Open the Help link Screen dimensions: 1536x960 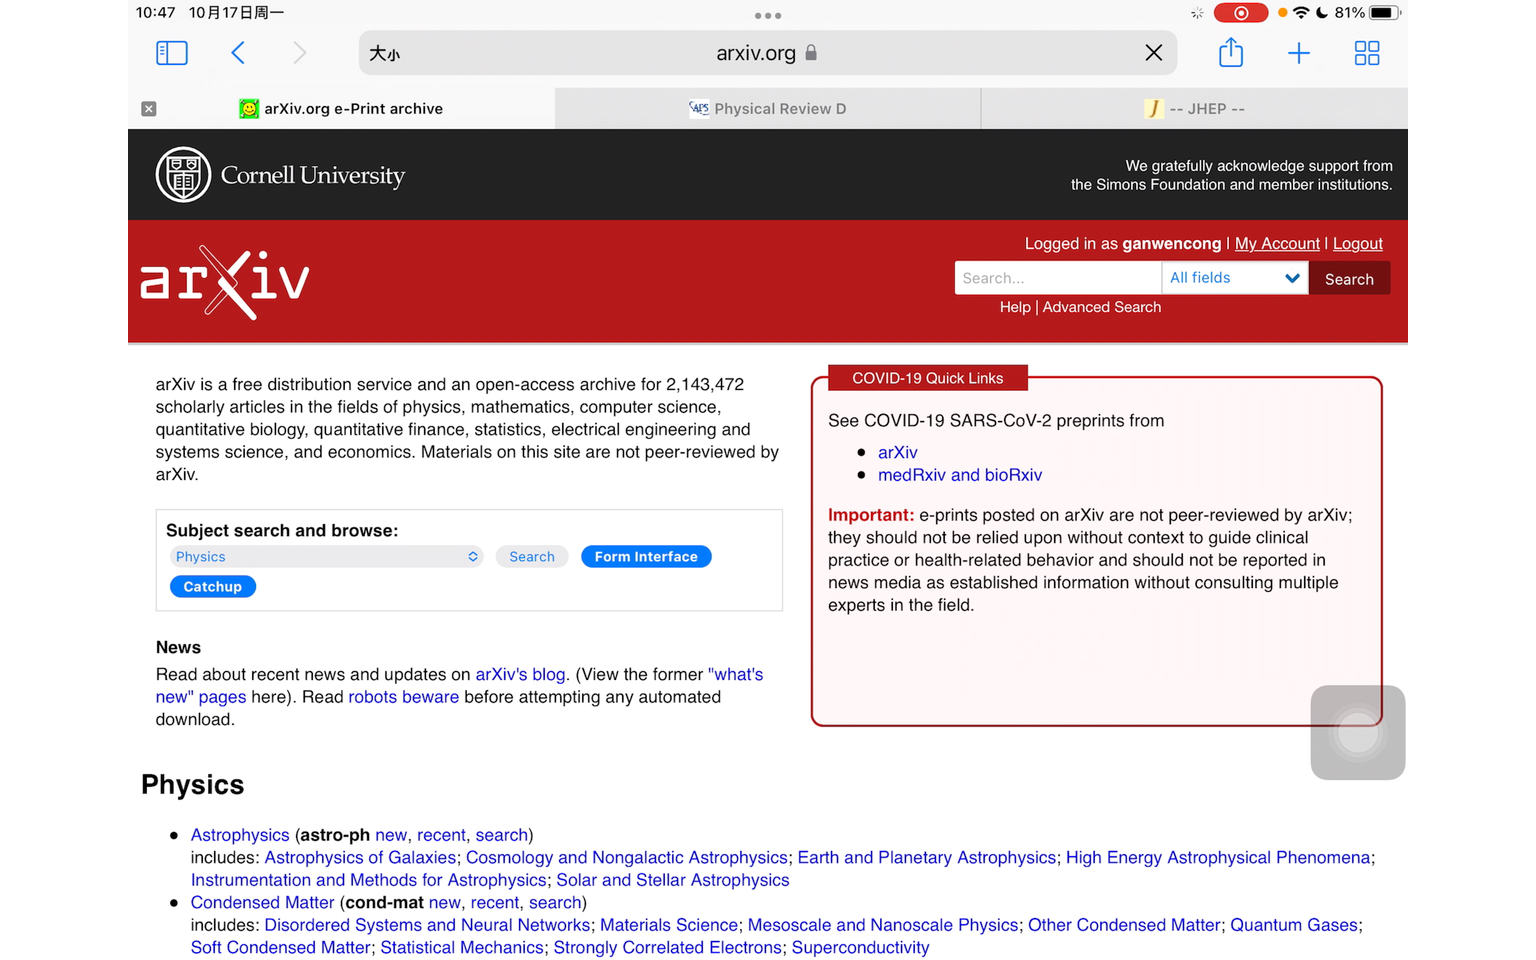(1015, 307)
